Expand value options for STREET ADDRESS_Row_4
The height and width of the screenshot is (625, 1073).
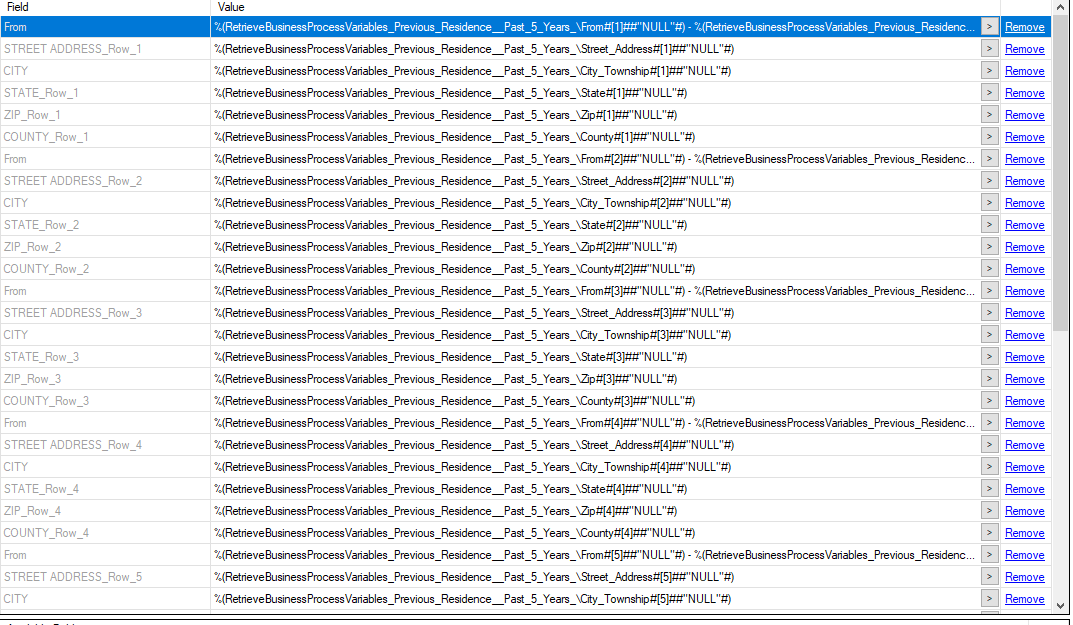pos(990,444)
